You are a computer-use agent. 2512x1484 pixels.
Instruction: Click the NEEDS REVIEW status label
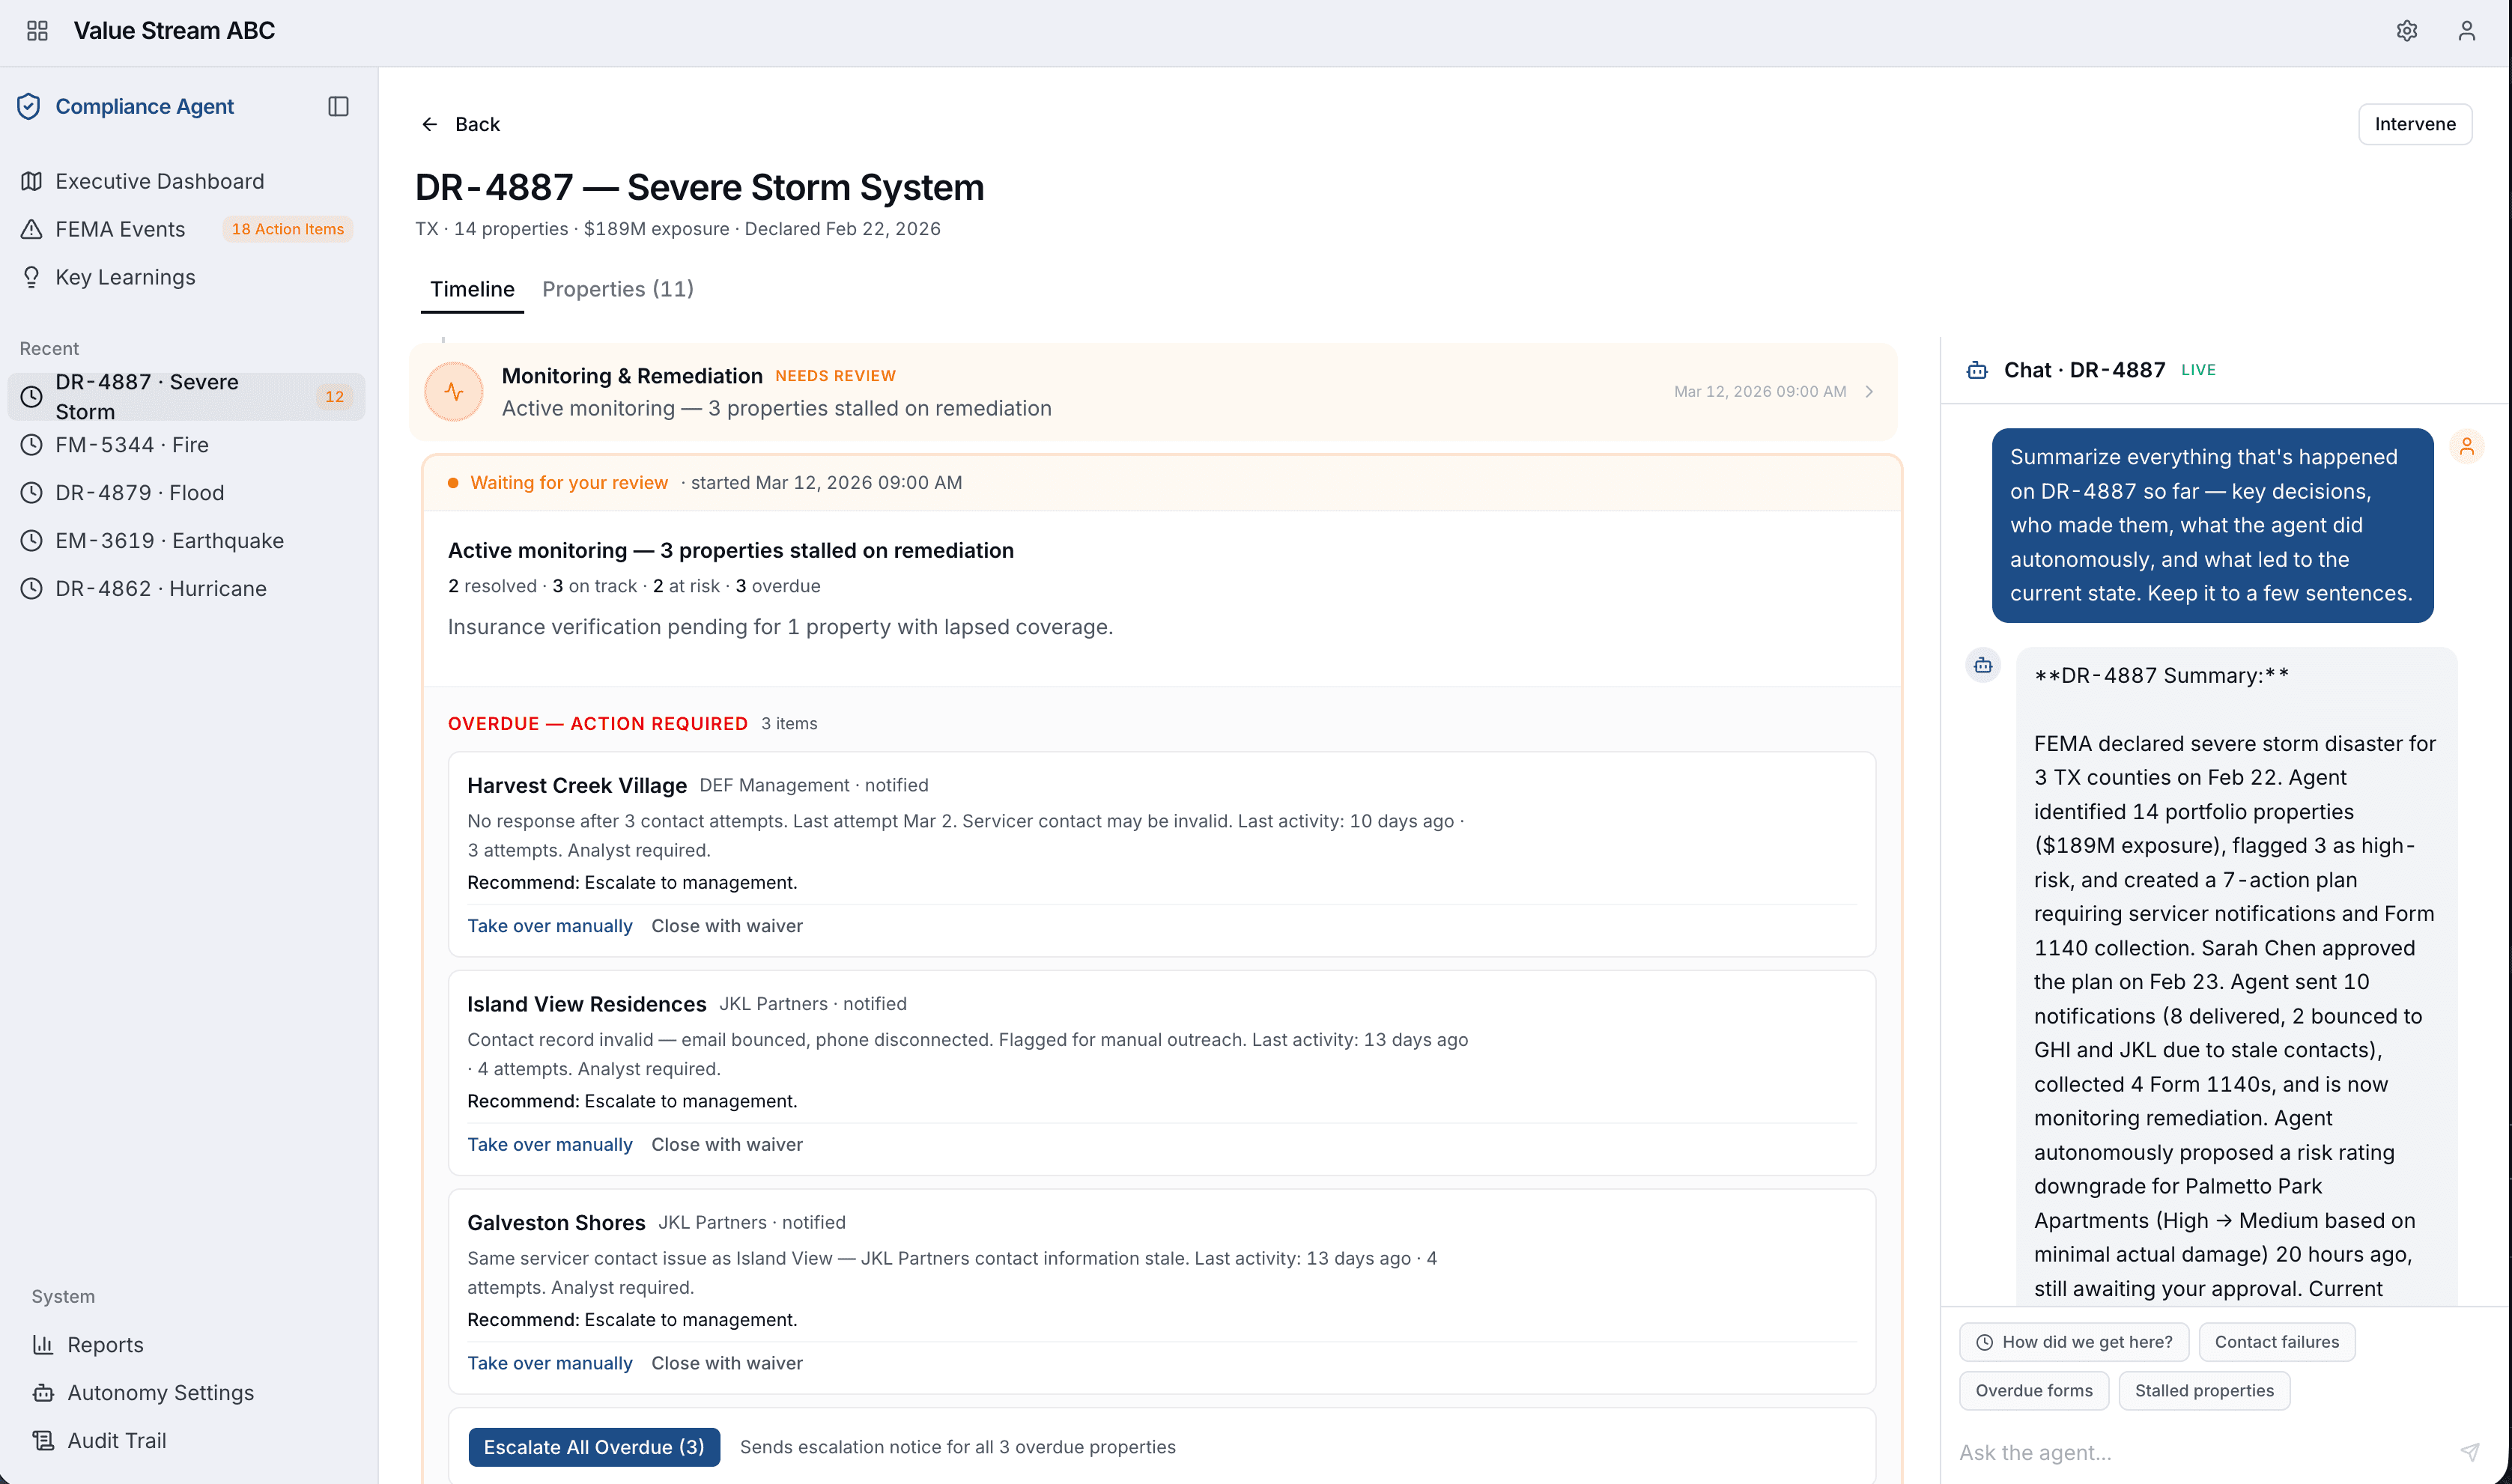pos(836,376)
